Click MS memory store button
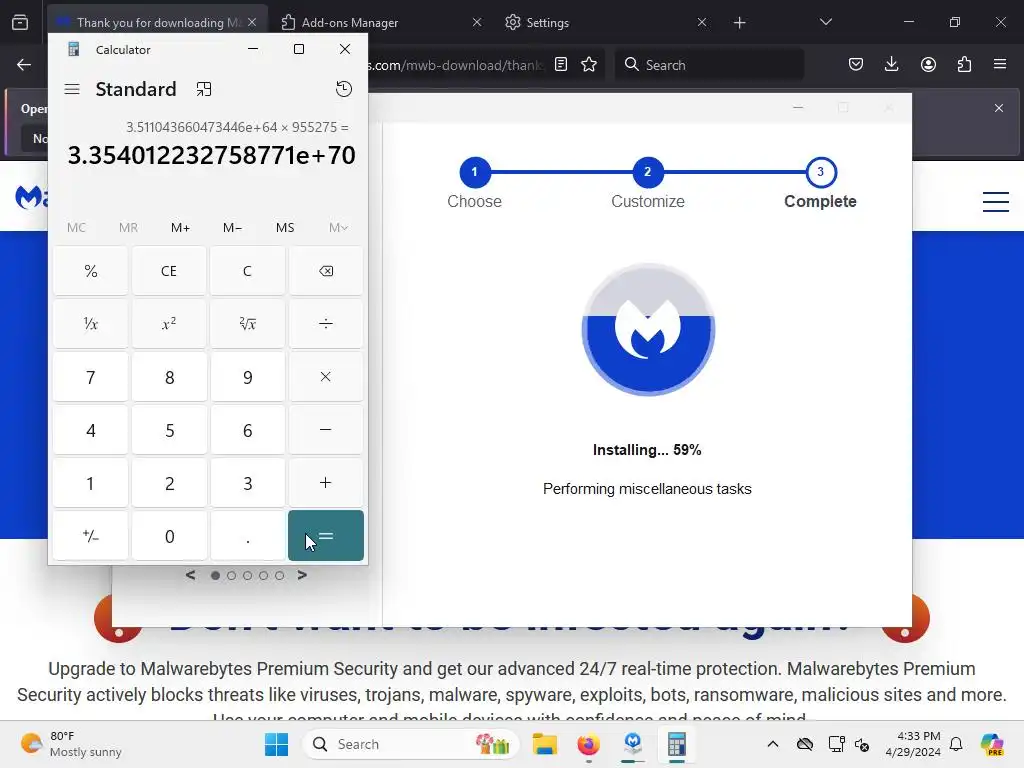This screenshot has width=1024, height=768. tap(285, 227)
